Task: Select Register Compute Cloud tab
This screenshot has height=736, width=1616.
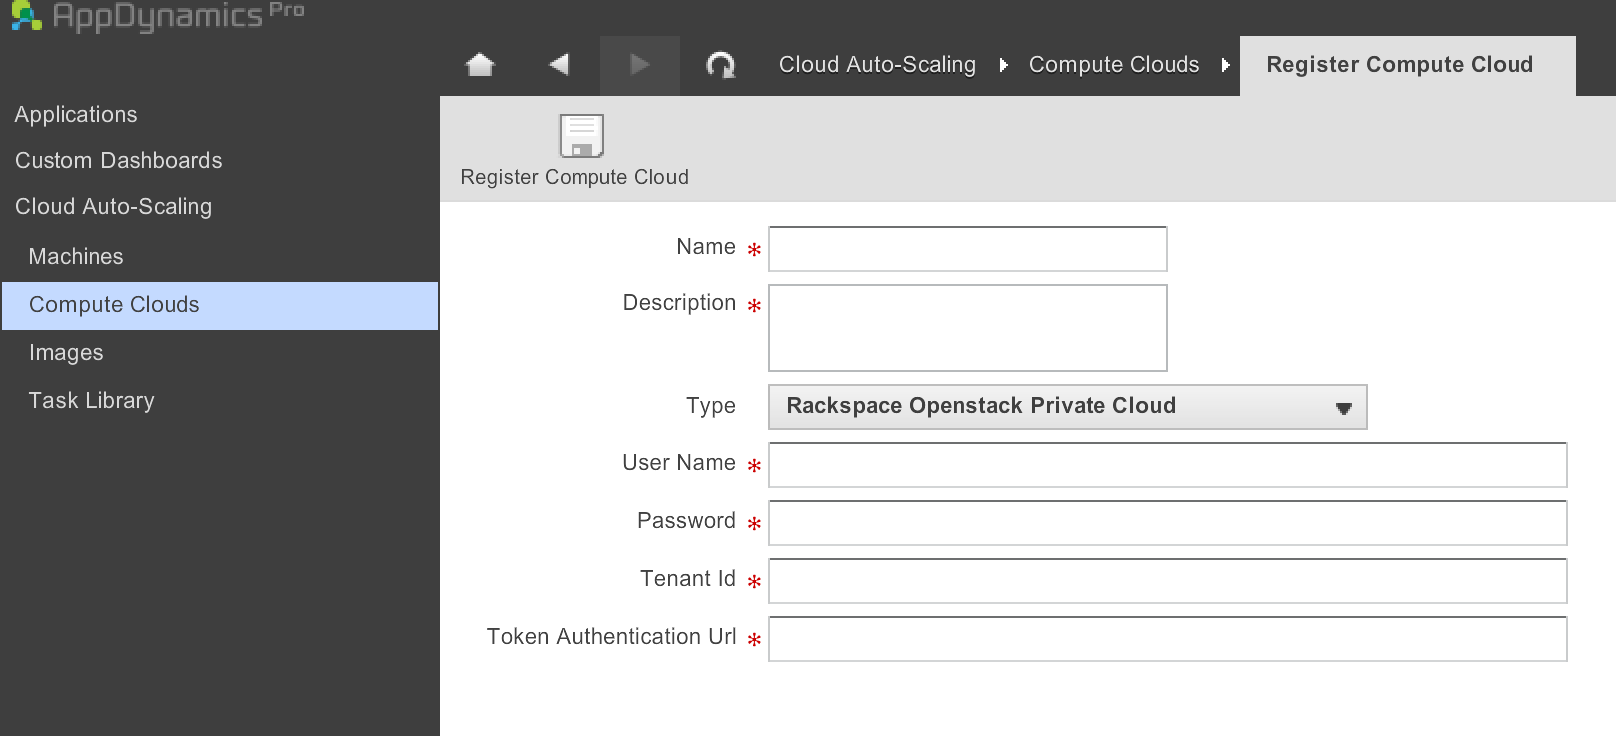Action: pyautogui.click(x=1407, y=66)
